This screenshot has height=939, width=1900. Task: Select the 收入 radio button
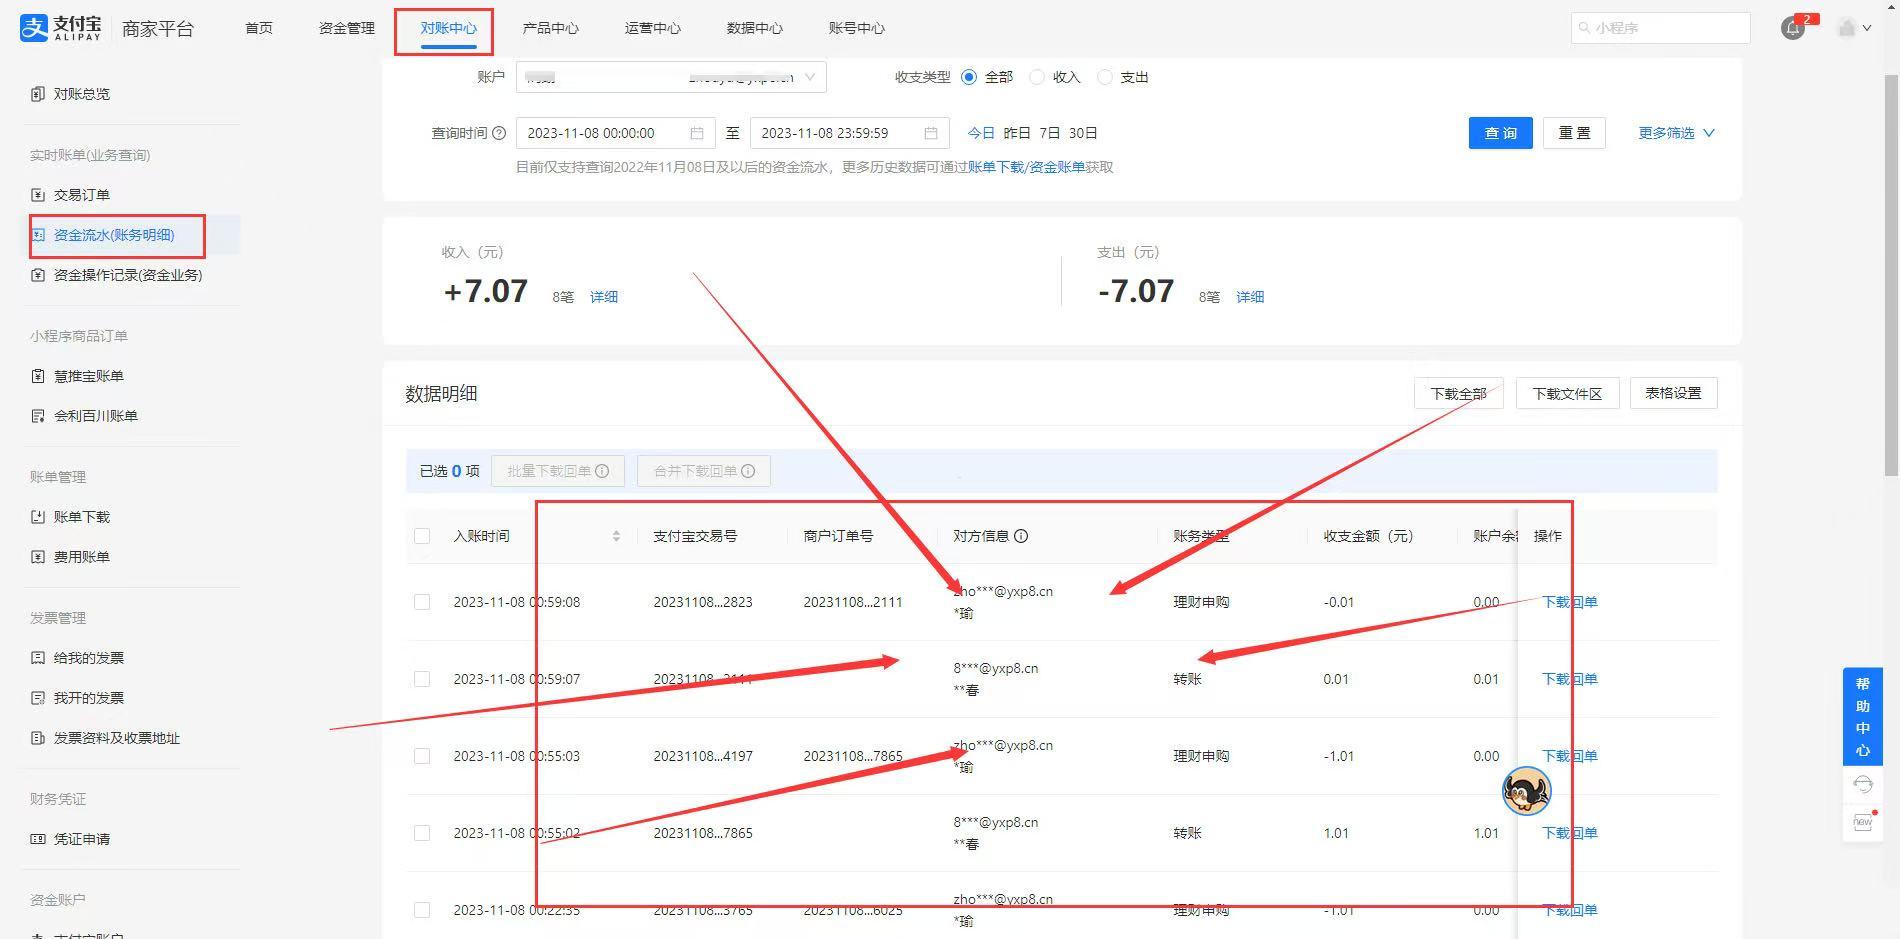pyautogui.click(x=1037, y=77)
